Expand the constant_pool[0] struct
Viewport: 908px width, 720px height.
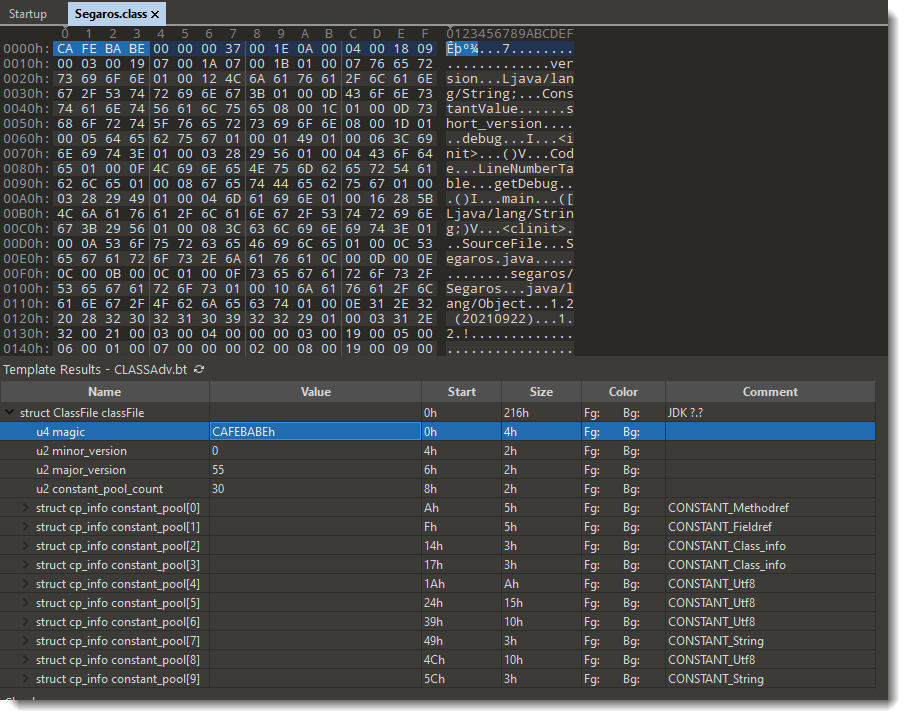(27, 508)
